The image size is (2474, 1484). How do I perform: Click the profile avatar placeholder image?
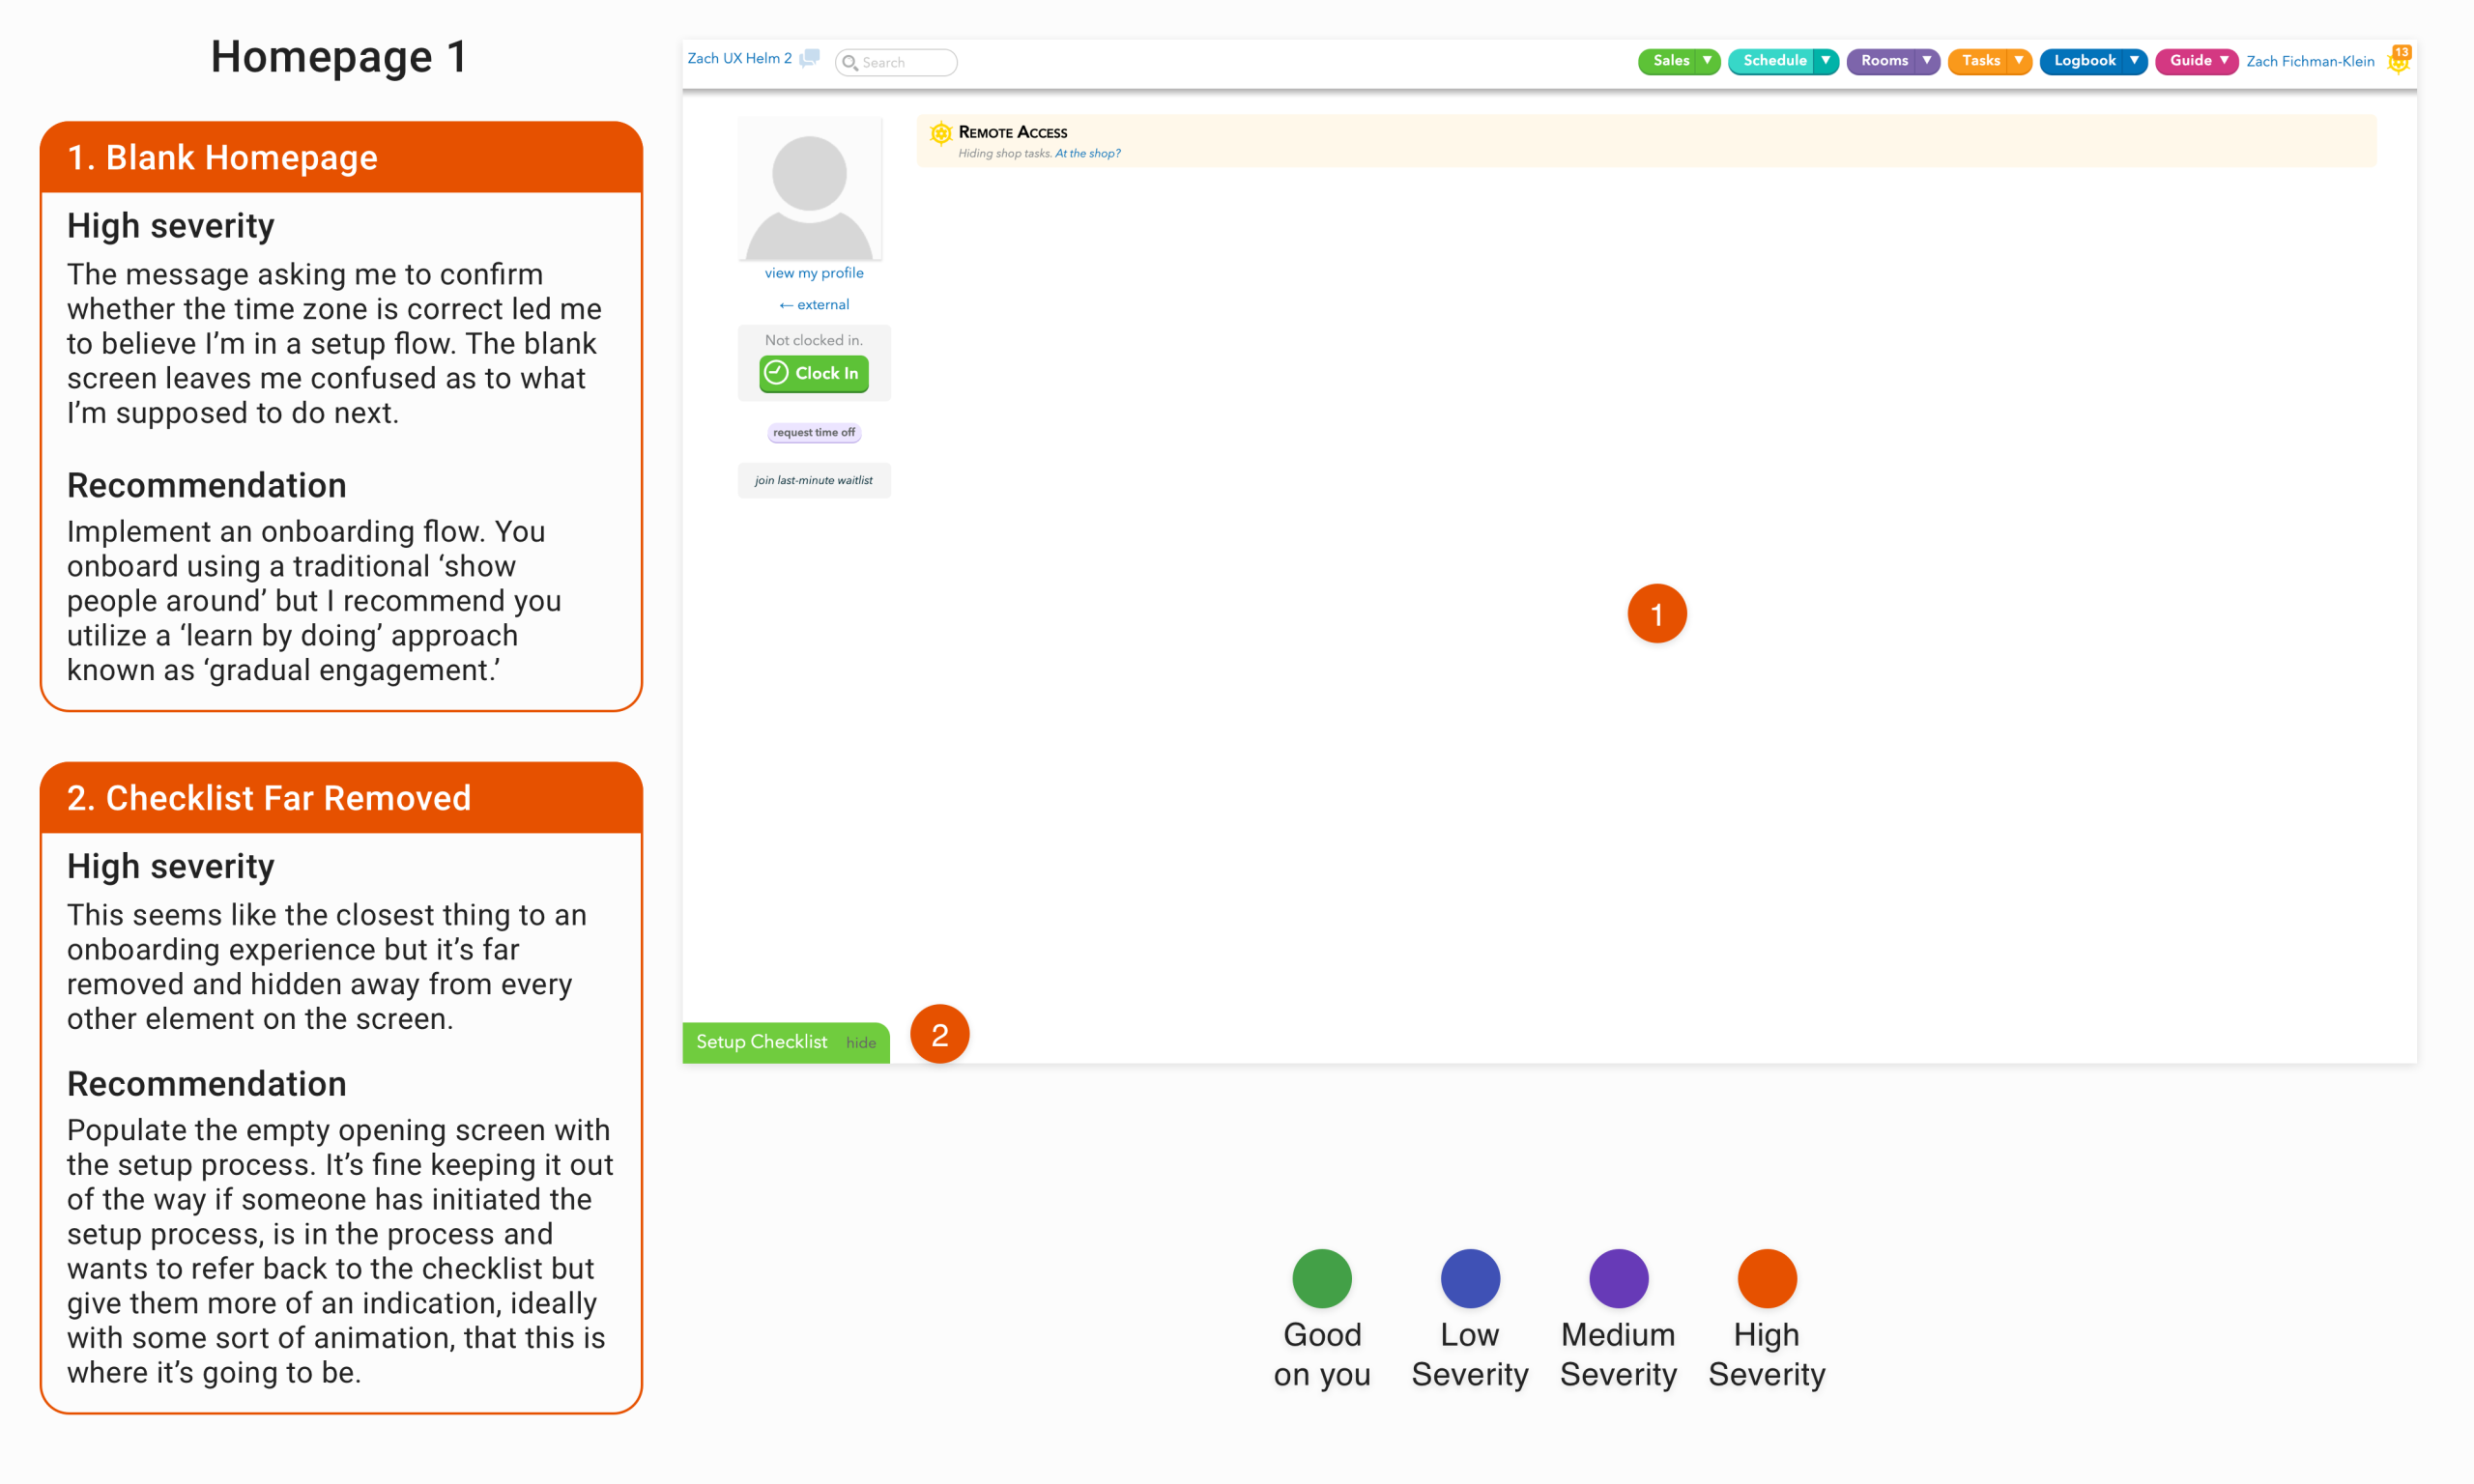click(x=809, y=188)
